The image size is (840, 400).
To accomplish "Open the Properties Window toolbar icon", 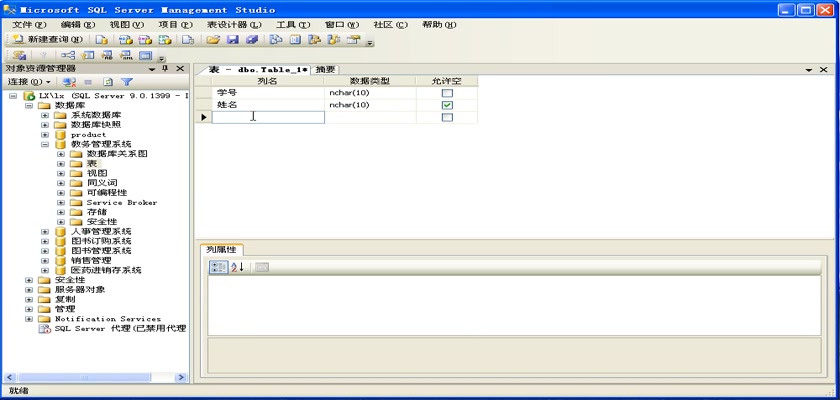I will coord(353,40).
